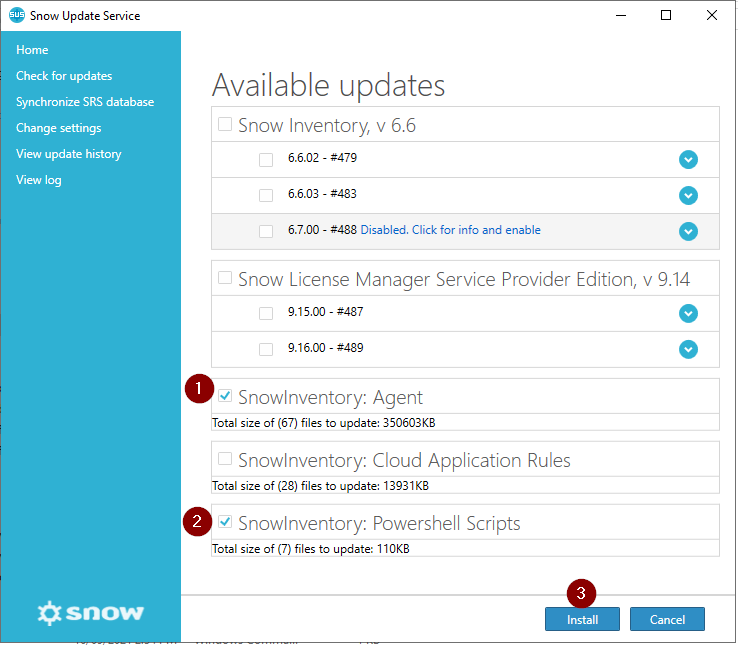Open View log
This screenshot has width=738, height=646.
39,180
